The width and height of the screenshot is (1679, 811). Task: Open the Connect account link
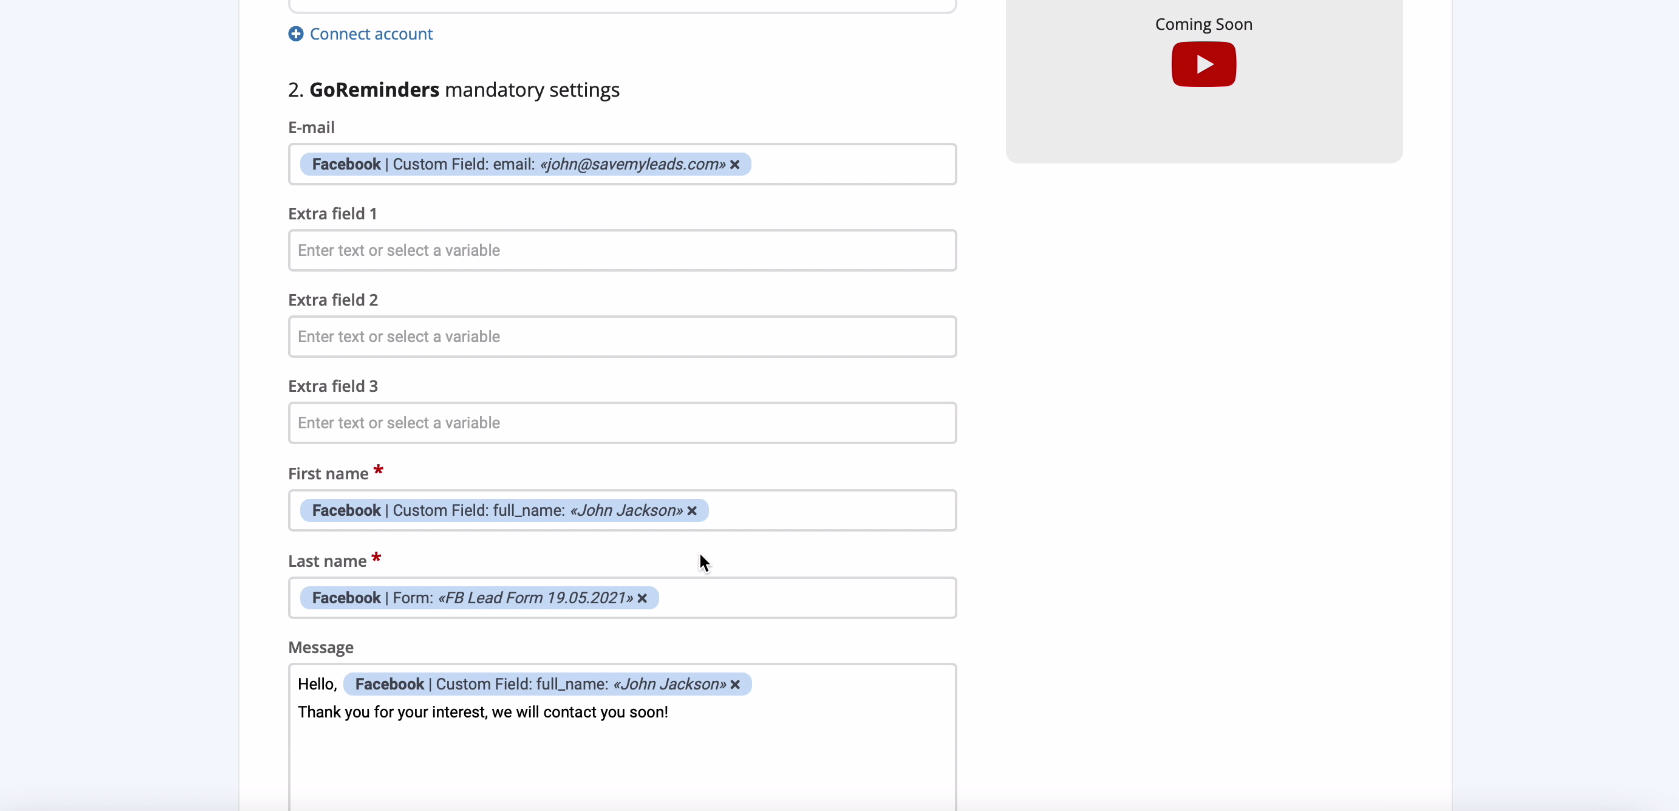click(371, 34)
